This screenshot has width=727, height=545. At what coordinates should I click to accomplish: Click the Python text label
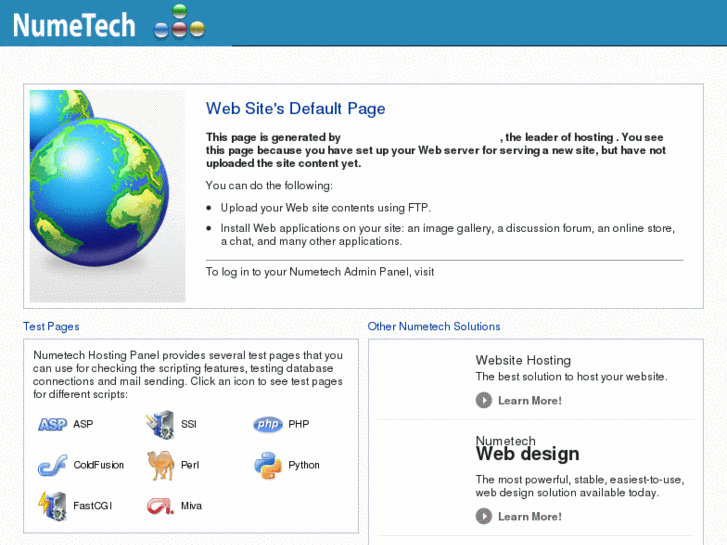coord(304,465)
